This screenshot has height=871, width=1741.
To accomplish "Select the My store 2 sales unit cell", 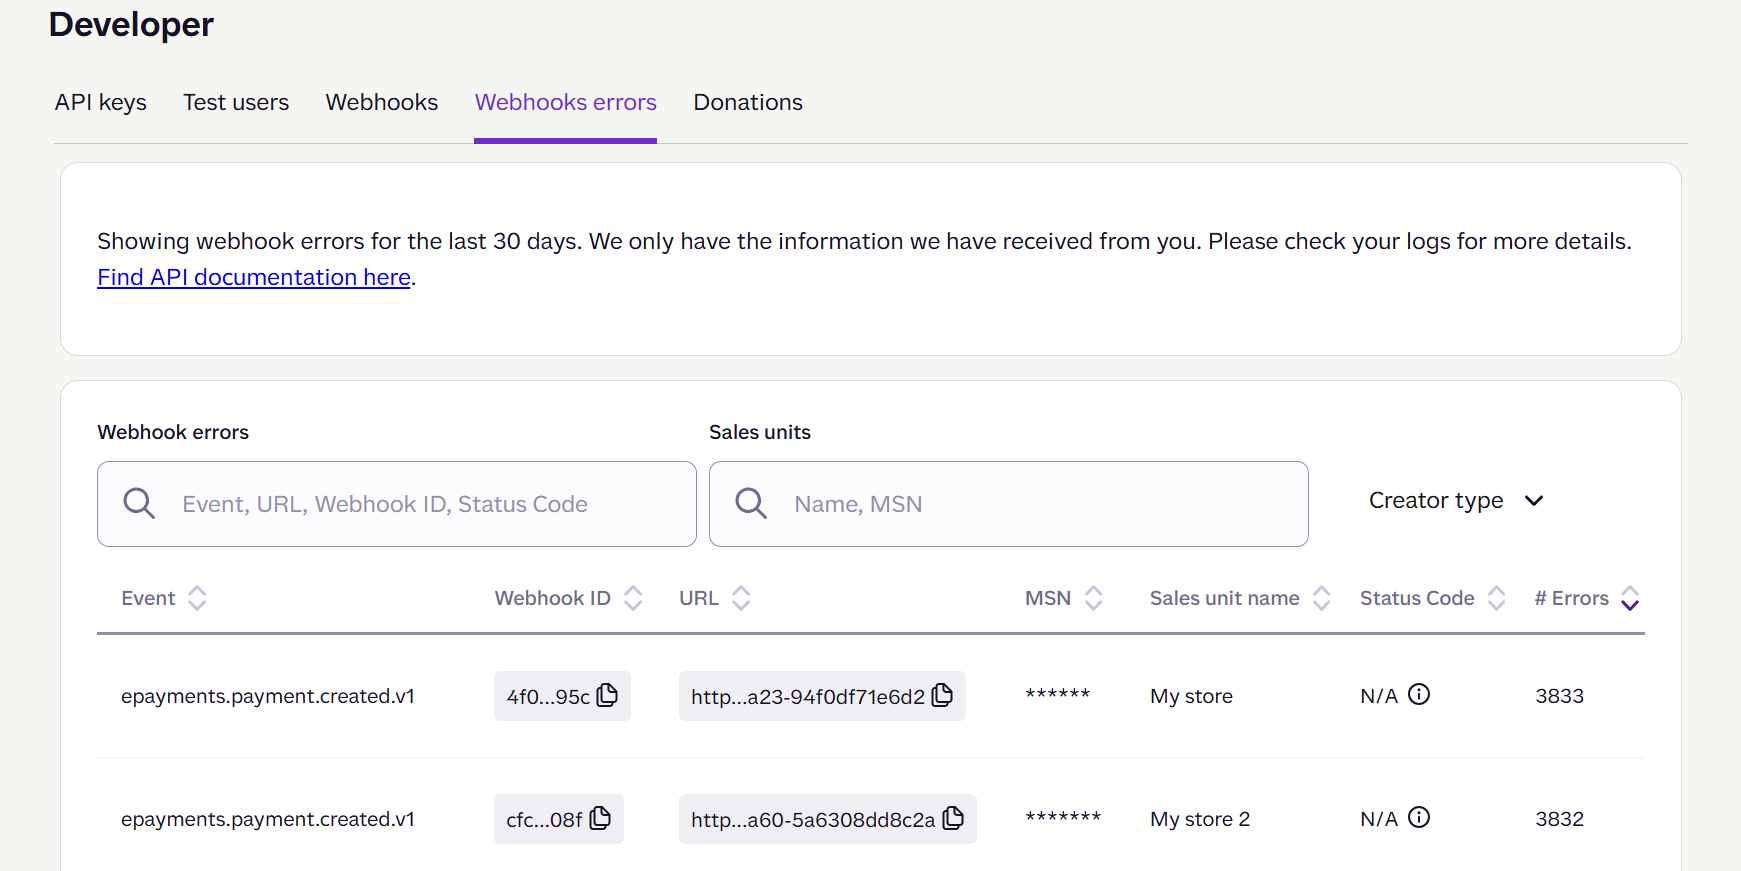I will pos(1200,819).
